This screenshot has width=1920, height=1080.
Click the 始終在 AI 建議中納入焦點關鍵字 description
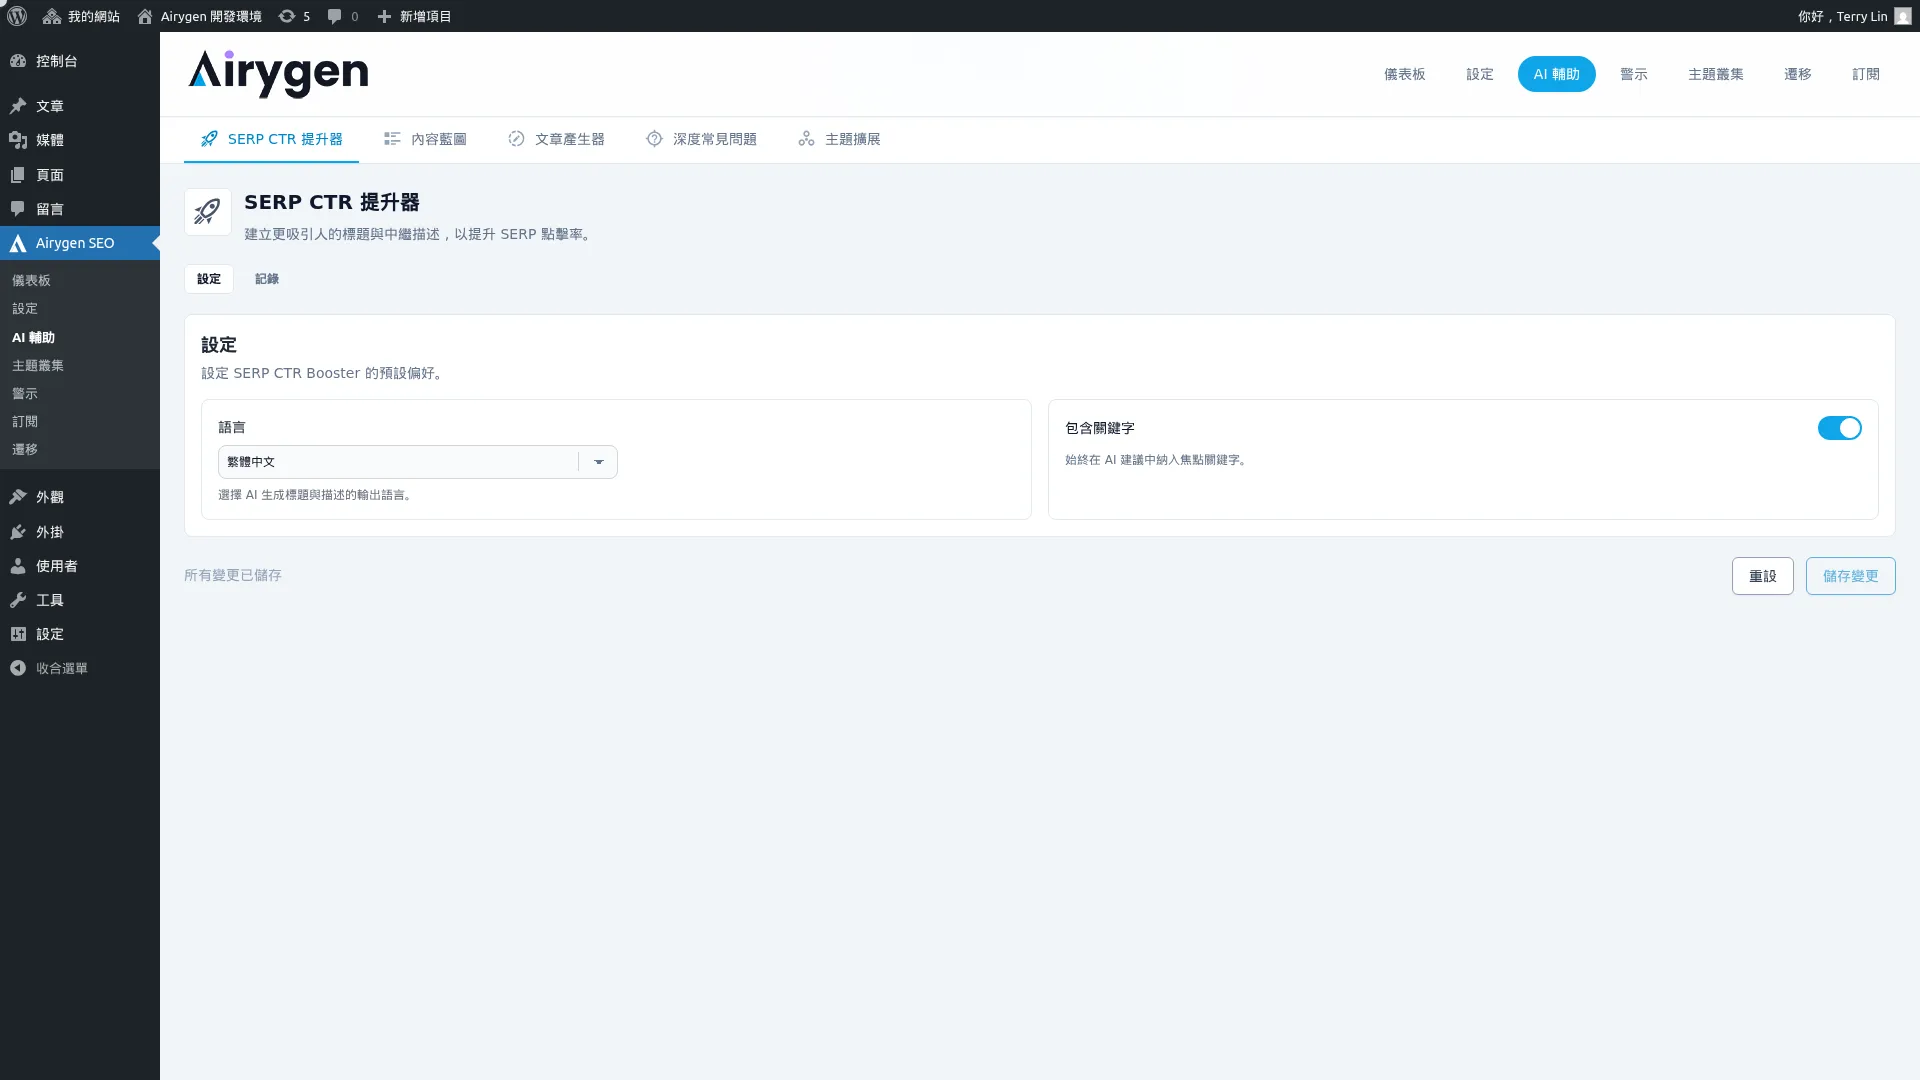[x=1156, y=460]
